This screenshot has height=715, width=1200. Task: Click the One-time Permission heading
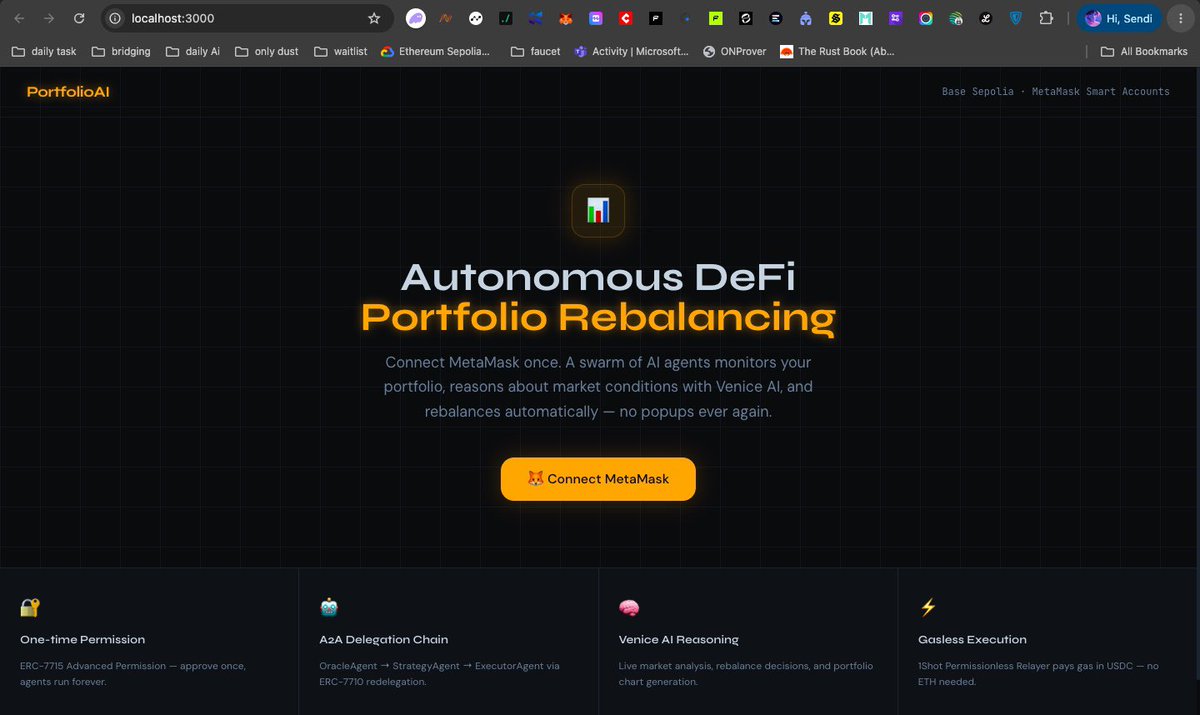pyautogui.click(x=82, y=639)
